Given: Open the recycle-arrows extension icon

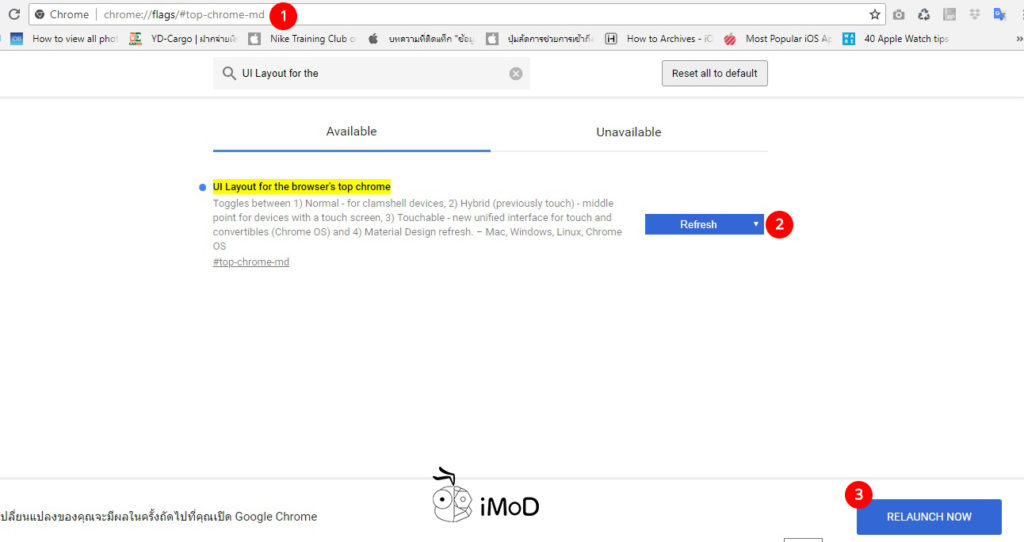Looking at the screenshot, I should coord(923,14).
